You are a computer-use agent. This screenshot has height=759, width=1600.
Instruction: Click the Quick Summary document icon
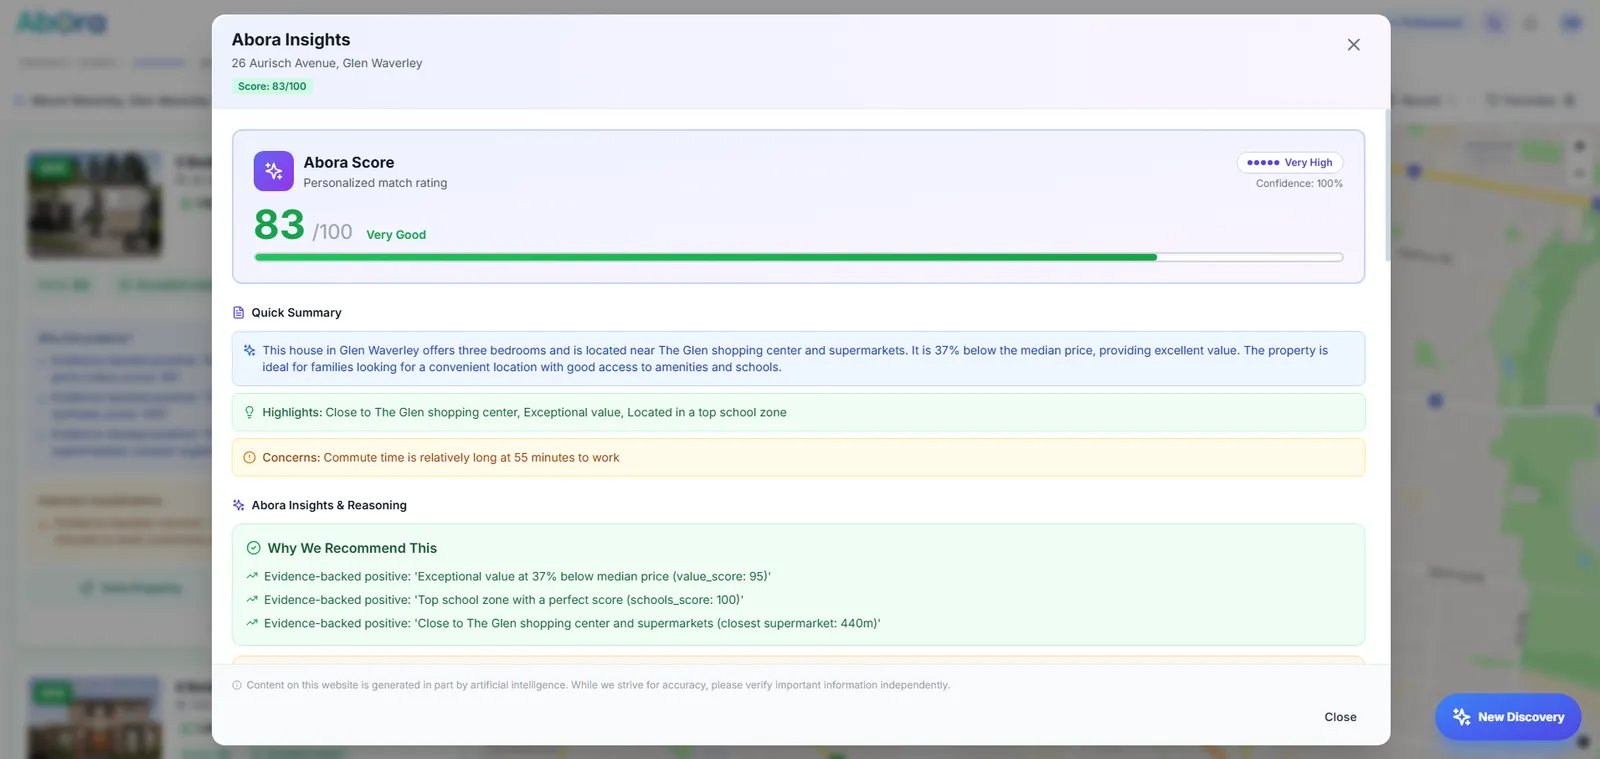238,313
